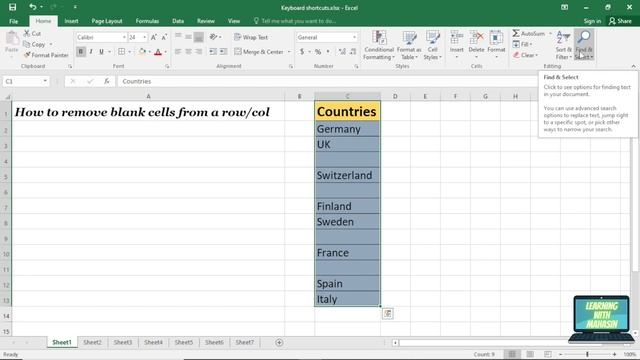This screenshot has width=640, height=360.
Task: Apply Percent Style icon
Action: pos(318,52)
